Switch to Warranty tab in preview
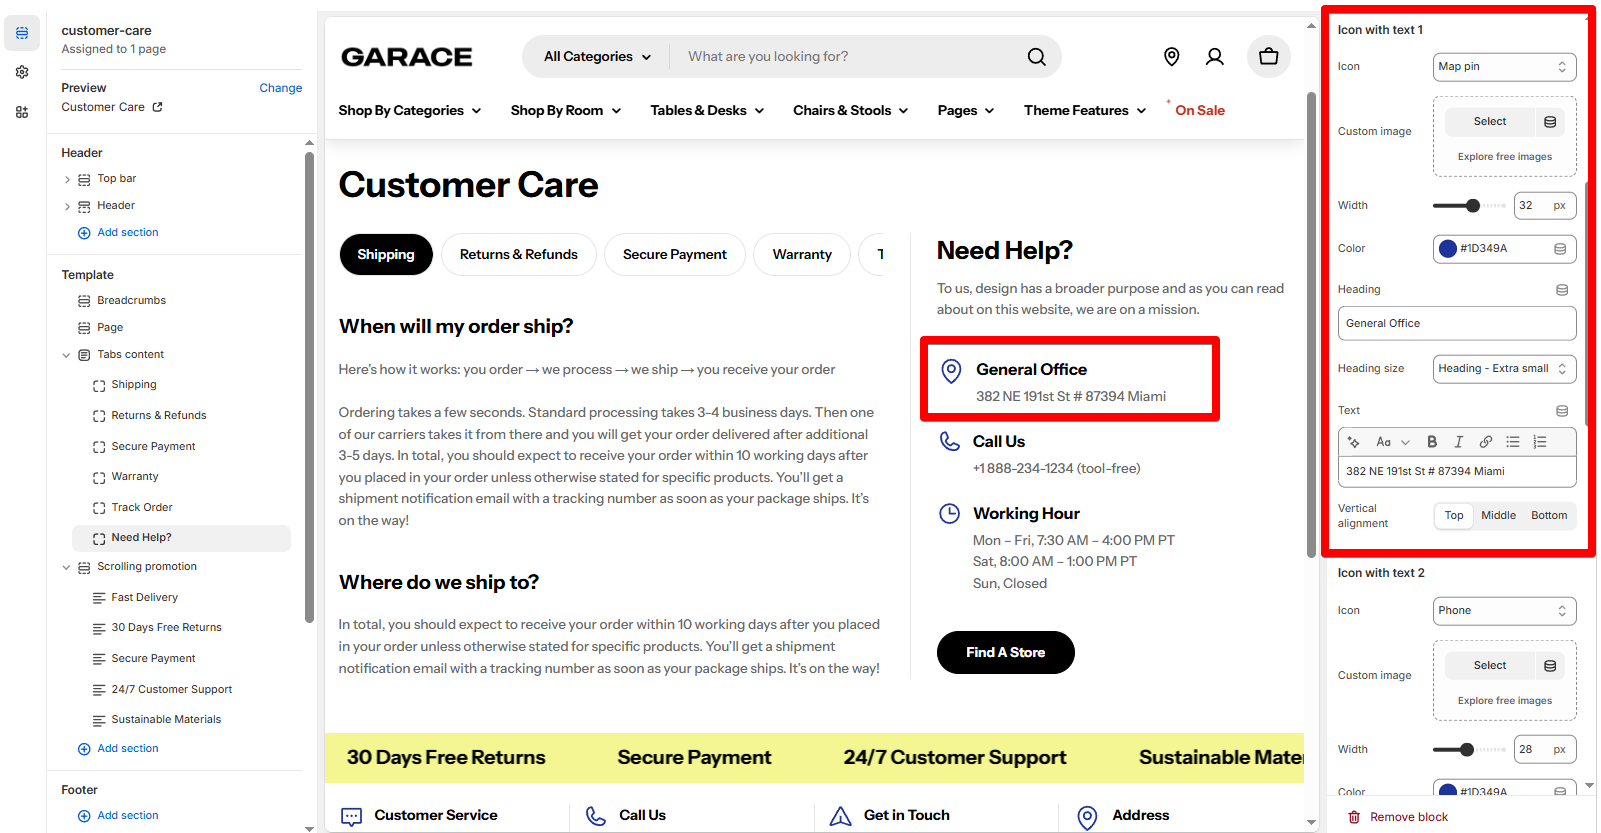Image resolution: width=1601 pixels, height=833 pixels. click(x=802, y=255)
